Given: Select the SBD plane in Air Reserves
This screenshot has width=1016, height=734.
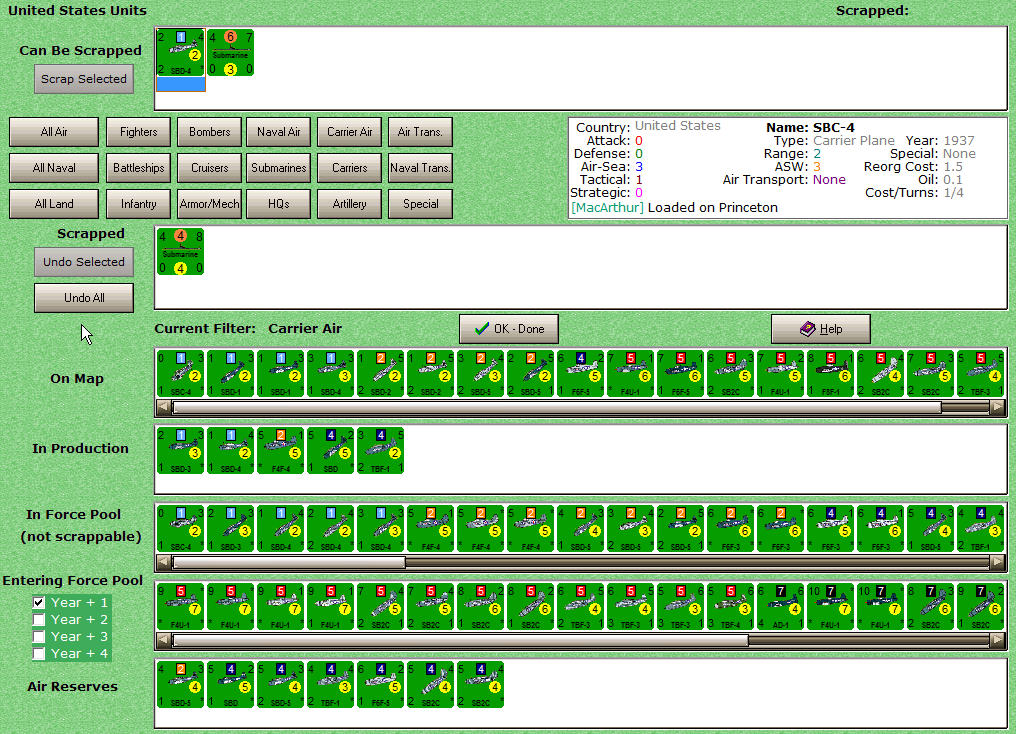Looking at the screenshot, I should 231,685.
